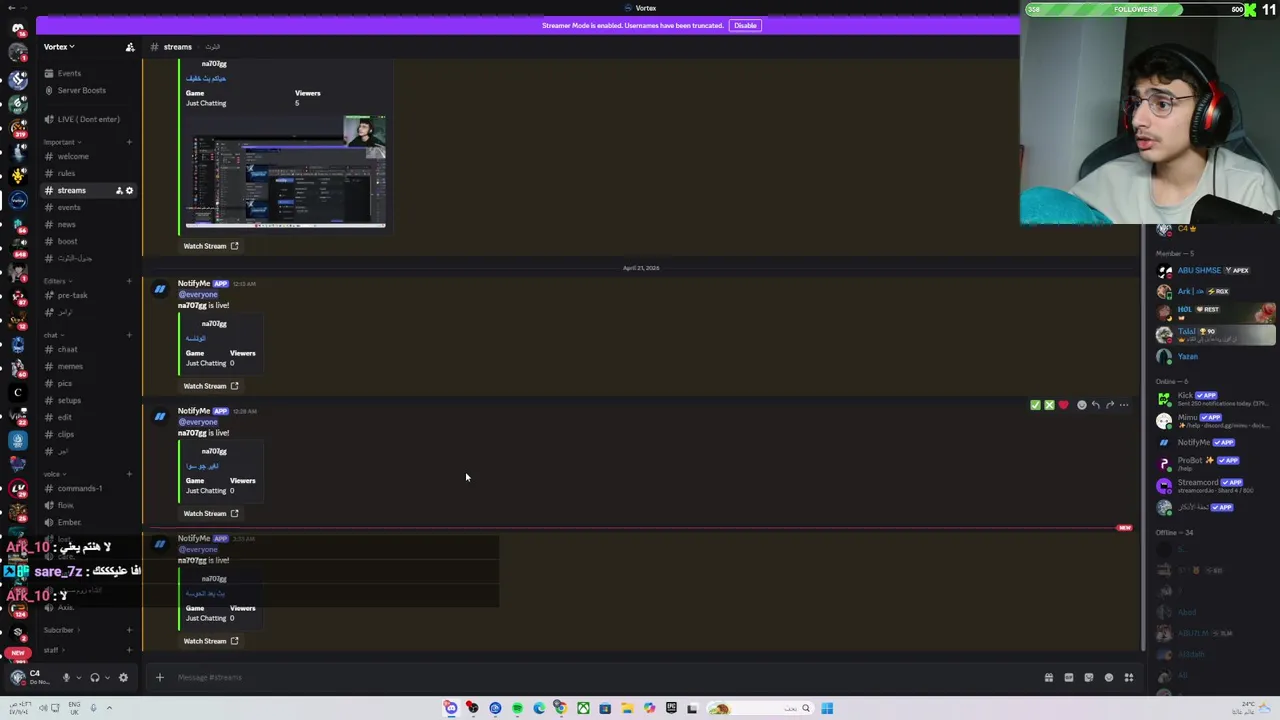This screenshot has height=720, width=1280.
Task: Open the Vortex server dropdown menu
Action: pos(59,47)
